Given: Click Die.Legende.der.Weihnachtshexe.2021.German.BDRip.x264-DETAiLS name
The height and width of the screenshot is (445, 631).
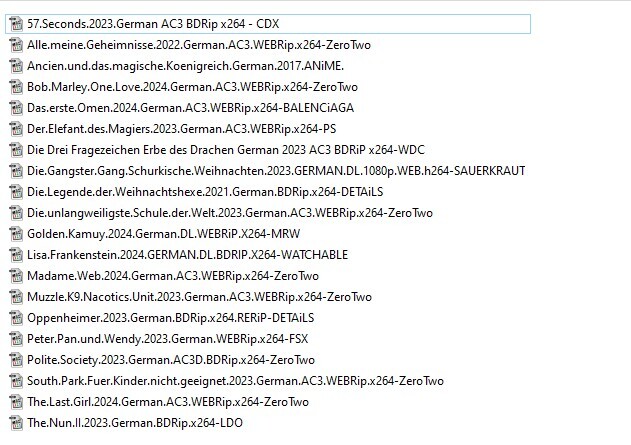Looking at the screenshot, I should (205, 192).
